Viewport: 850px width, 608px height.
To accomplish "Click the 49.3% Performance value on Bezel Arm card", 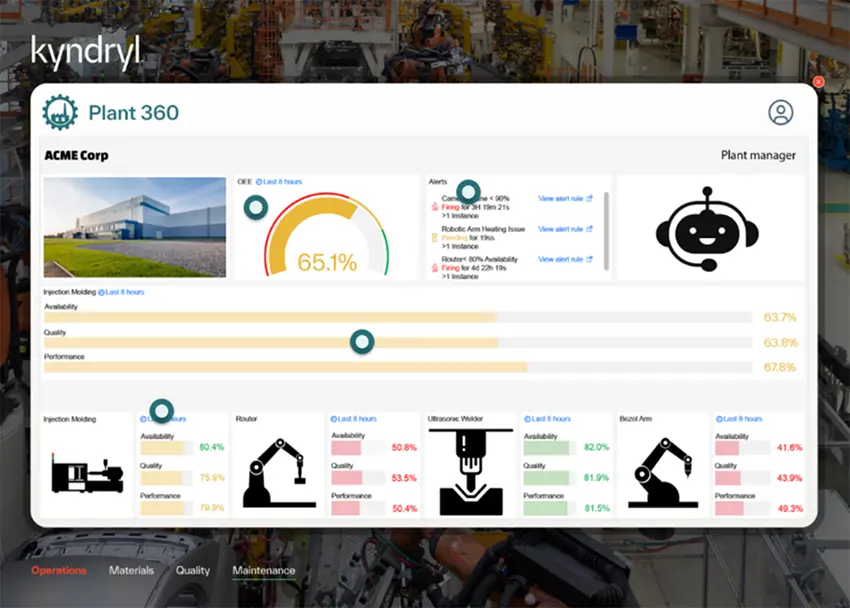I will coord(790,508).
